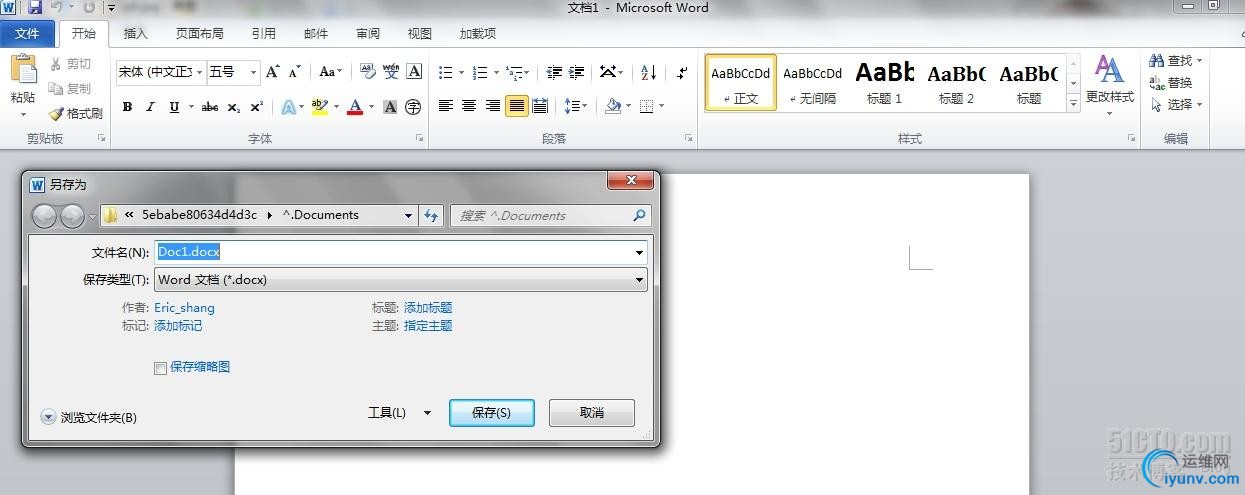Click the add title link
This screenshot has height=495, width=1245.
tap(428, 308)
